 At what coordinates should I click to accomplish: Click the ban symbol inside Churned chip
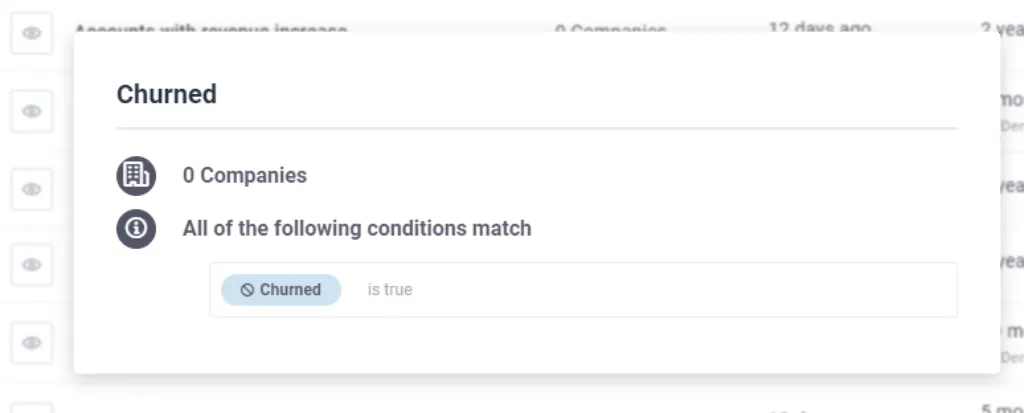pos(247,290)
